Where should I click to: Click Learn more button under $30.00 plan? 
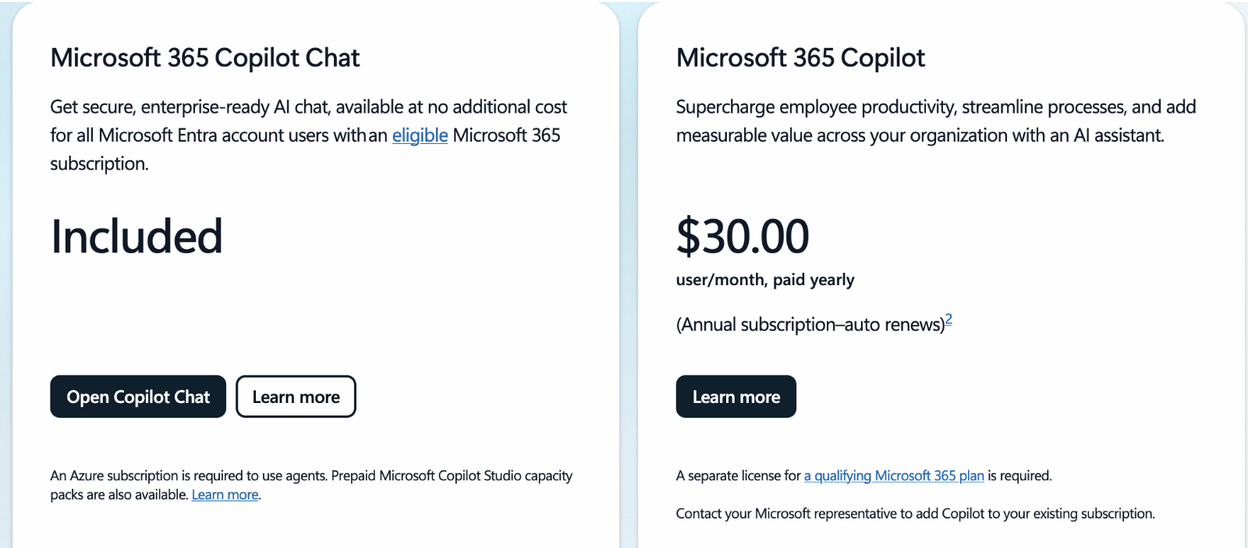click(736, 397)
